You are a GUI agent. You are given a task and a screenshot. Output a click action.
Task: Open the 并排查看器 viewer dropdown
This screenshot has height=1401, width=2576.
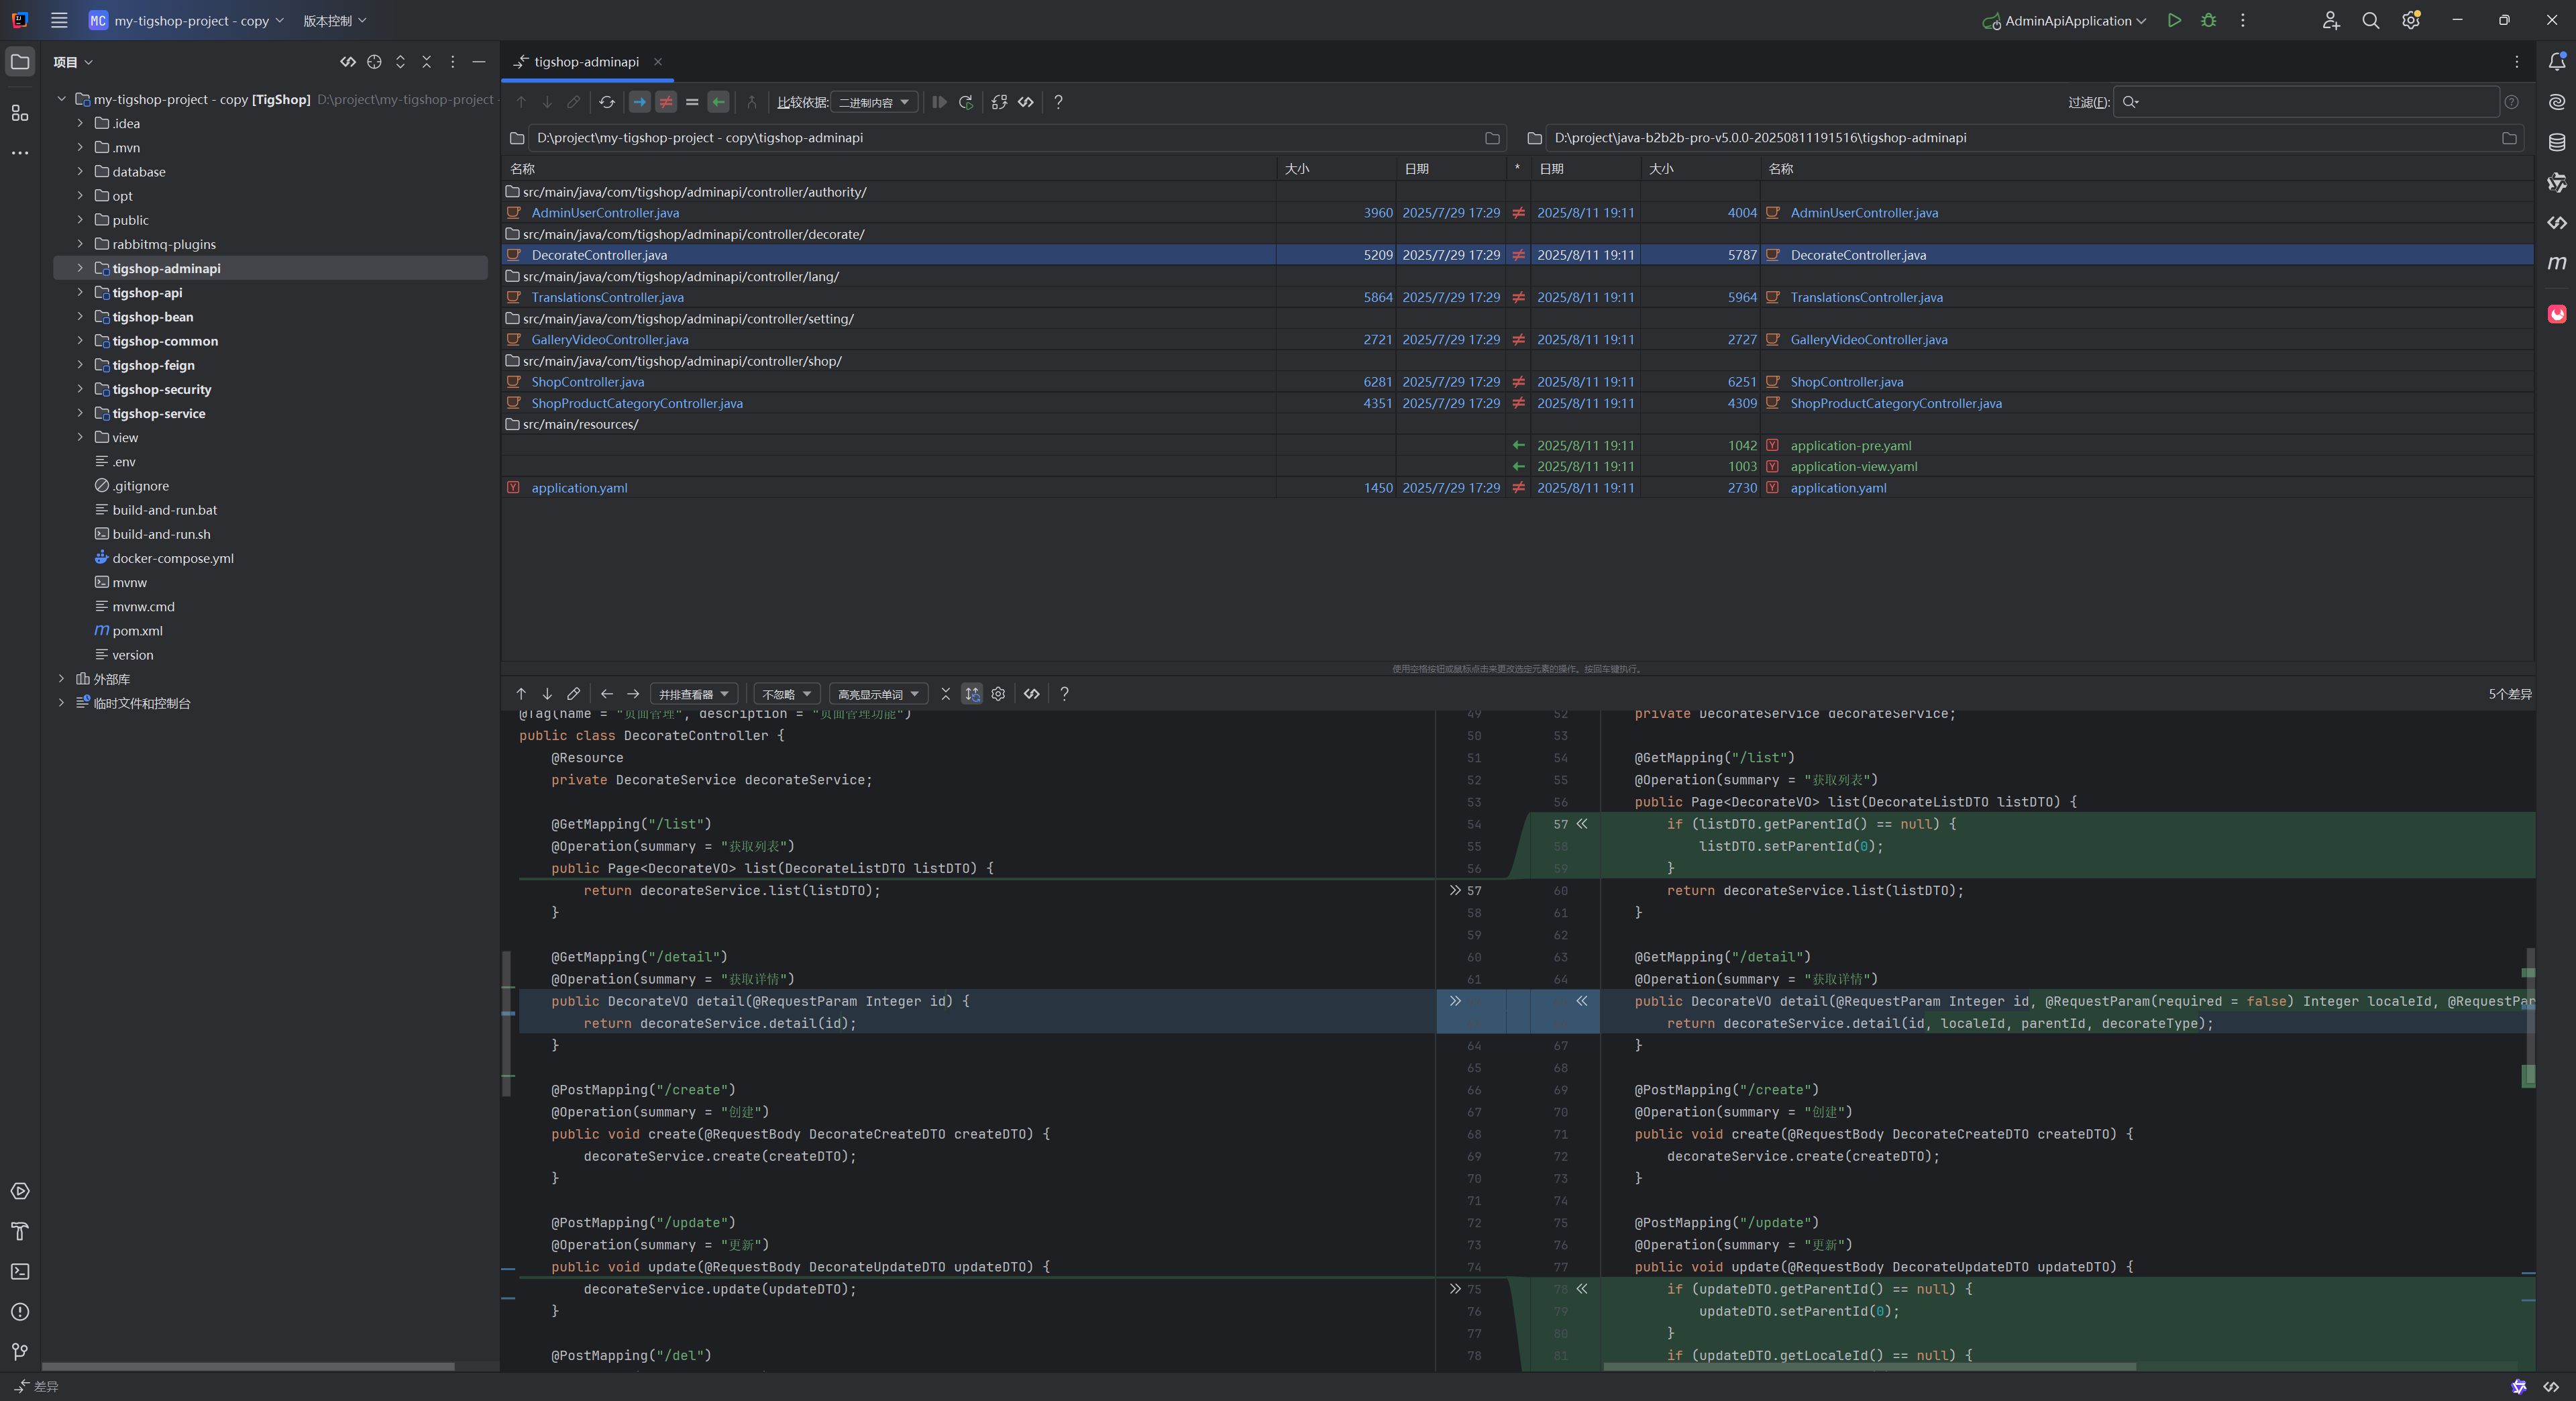point(694,694)
